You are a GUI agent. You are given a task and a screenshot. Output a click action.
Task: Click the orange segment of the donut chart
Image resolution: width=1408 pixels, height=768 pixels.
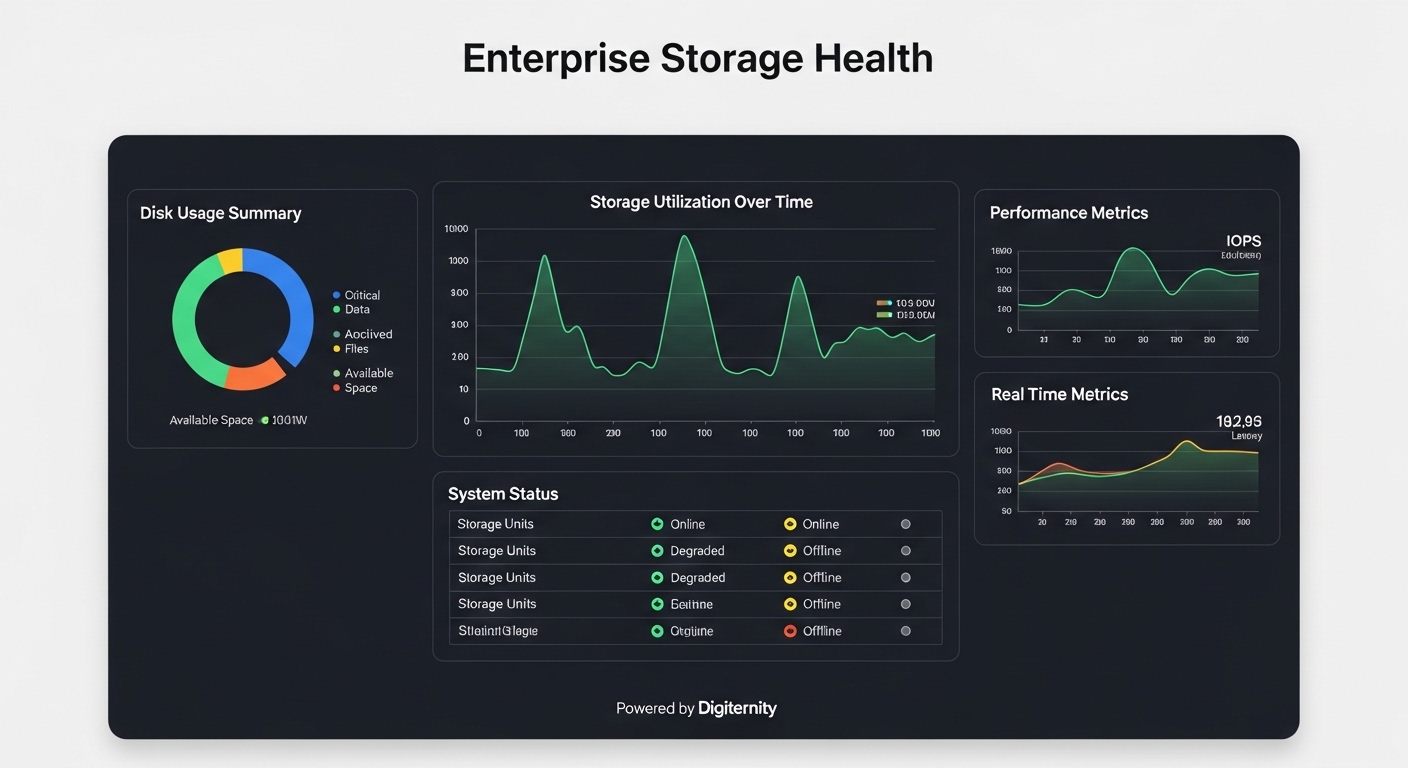coord(254,375)
